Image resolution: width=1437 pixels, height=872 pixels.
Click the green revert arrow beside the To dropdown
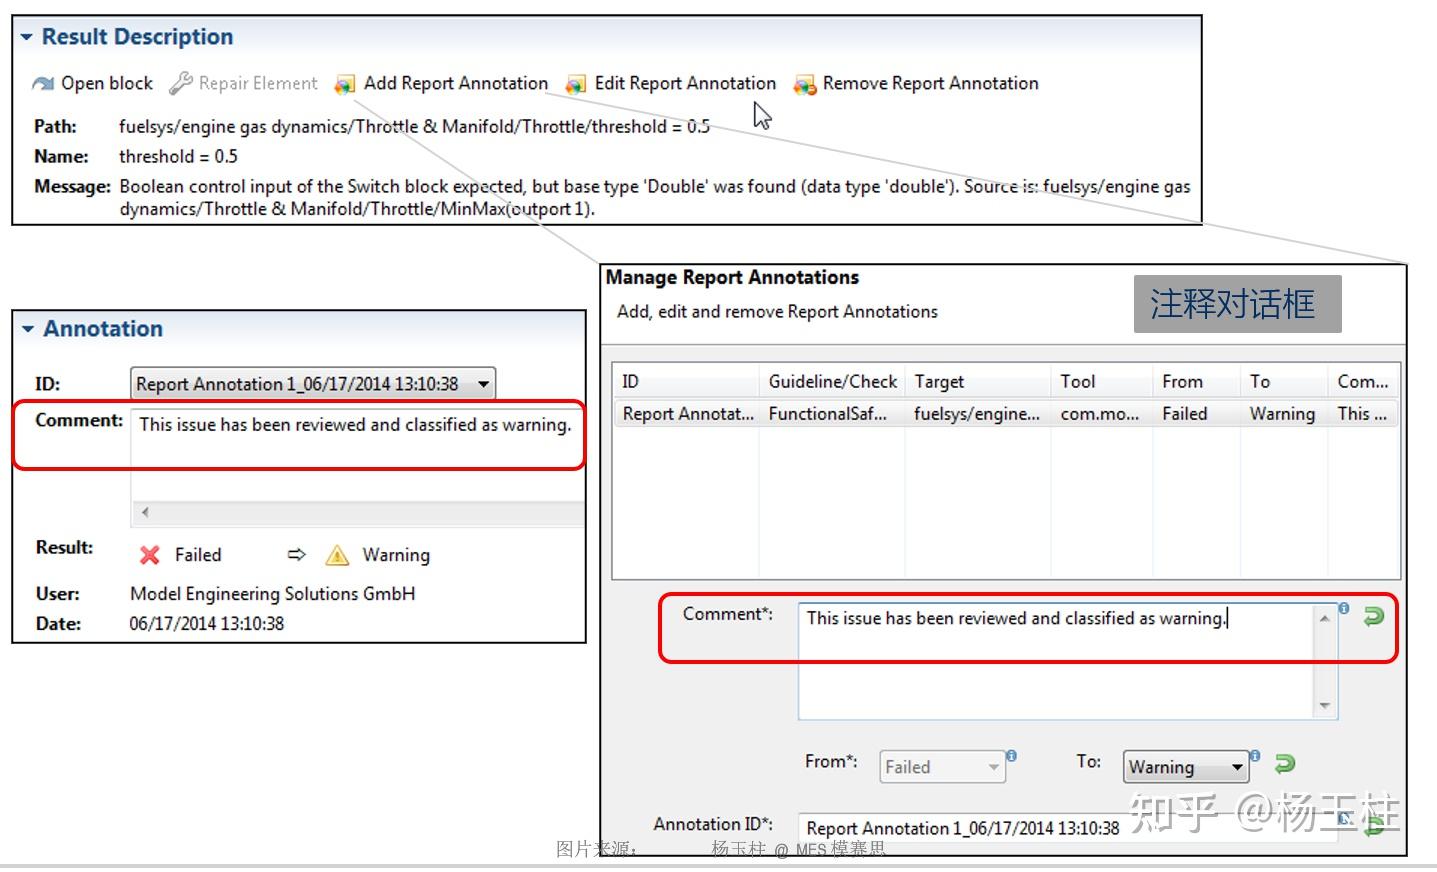click(x=1285, y=764)
